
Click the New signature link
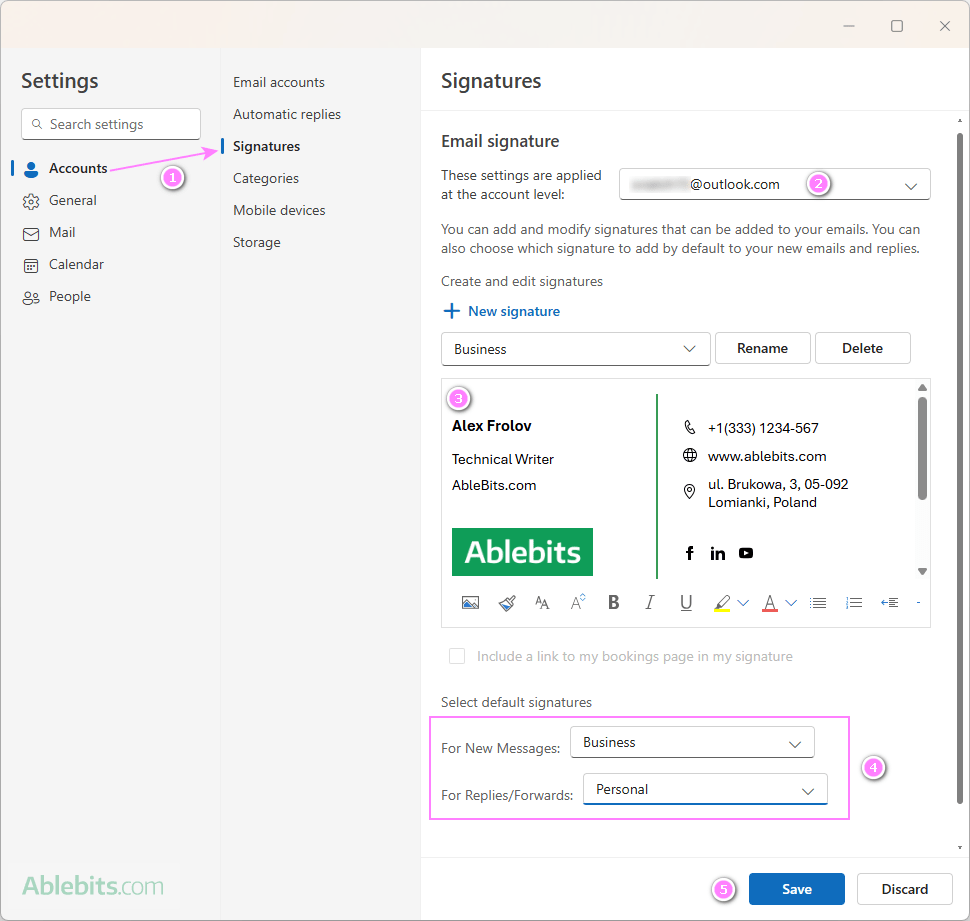(513, 311)
